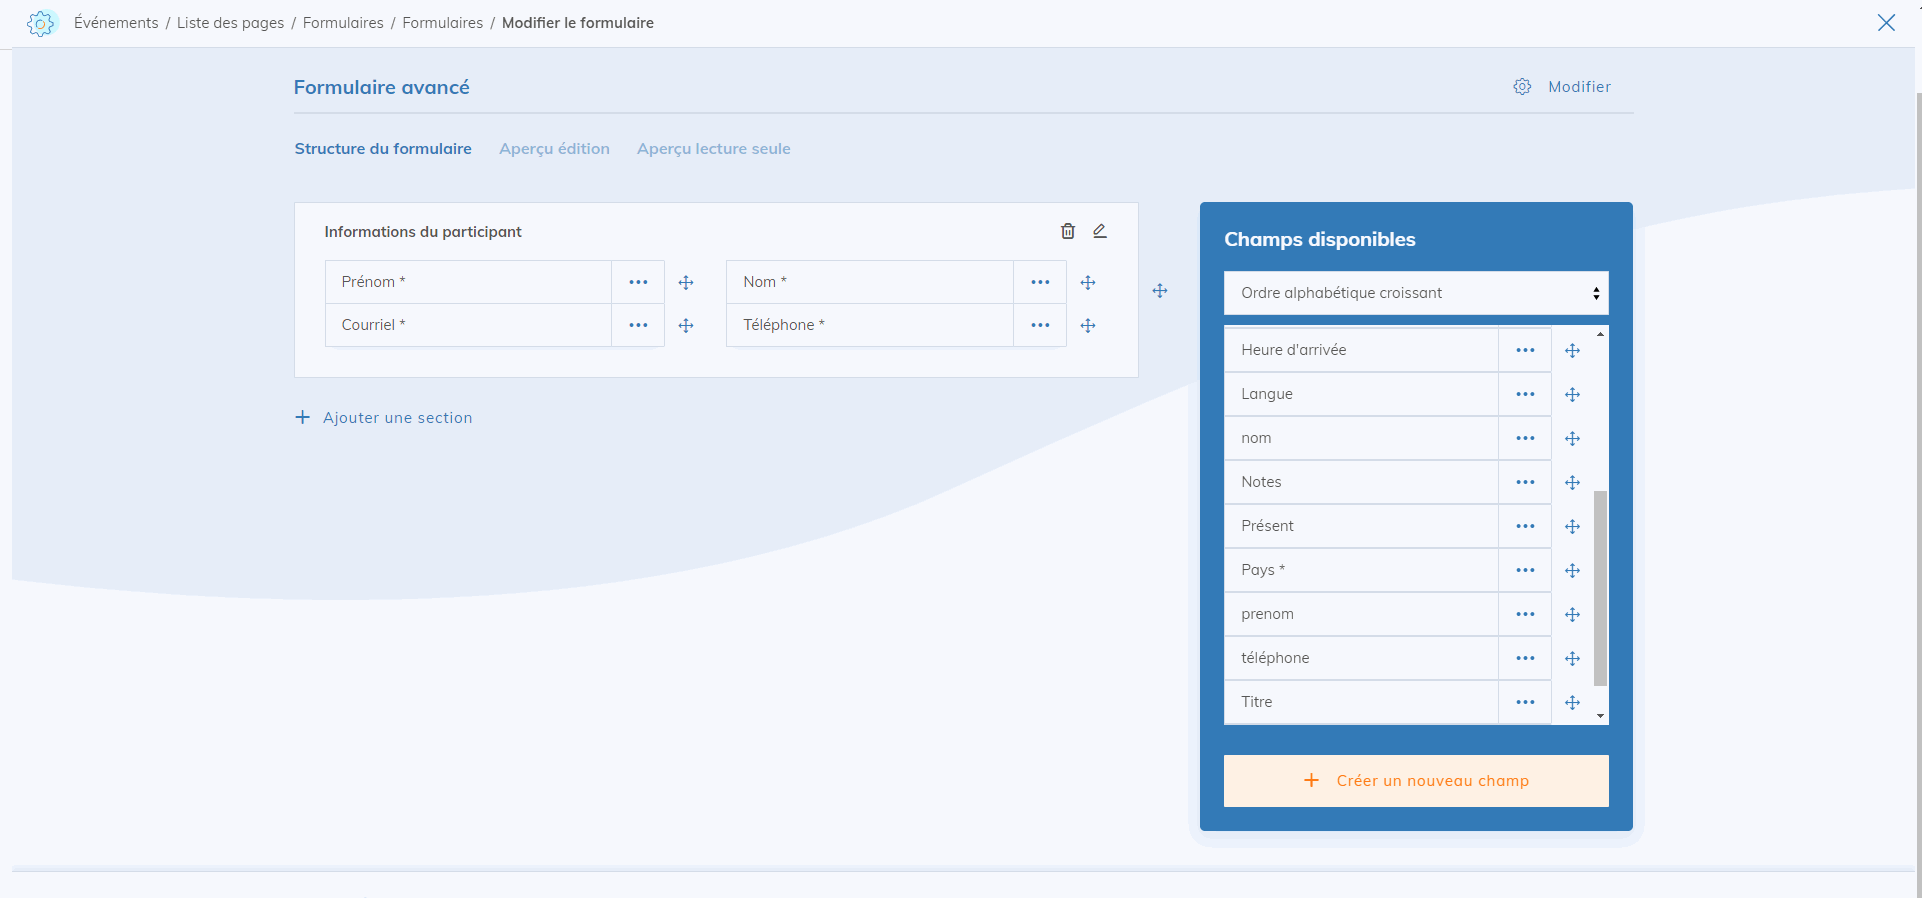The height and width of the screenshot is (898, 1922).
Task: Click the move handle for Prénom field
Action: point(686,283)
